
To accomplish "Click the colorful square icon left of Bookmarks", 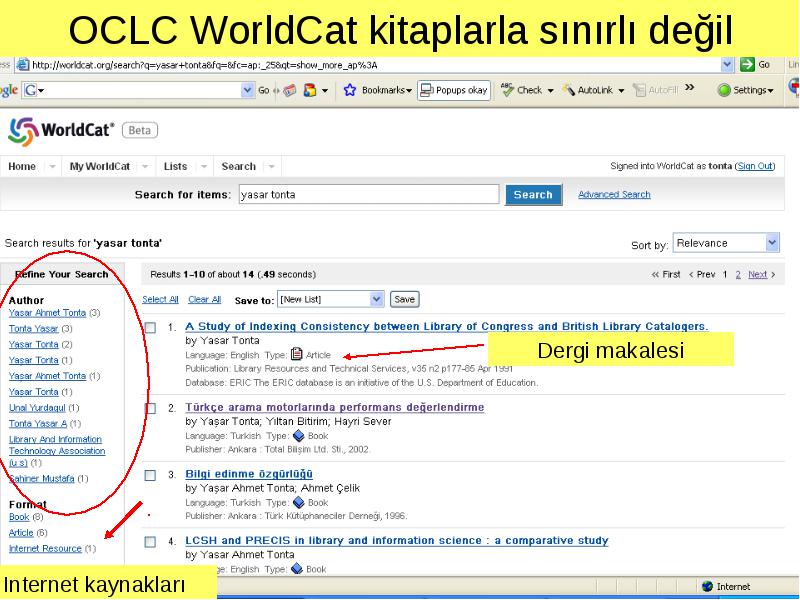I will coord(310,90).
